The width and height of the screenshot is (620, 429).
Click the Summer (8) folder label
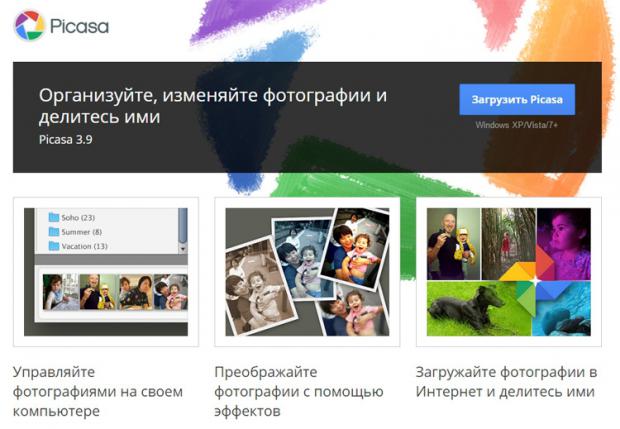pos(81,232)
